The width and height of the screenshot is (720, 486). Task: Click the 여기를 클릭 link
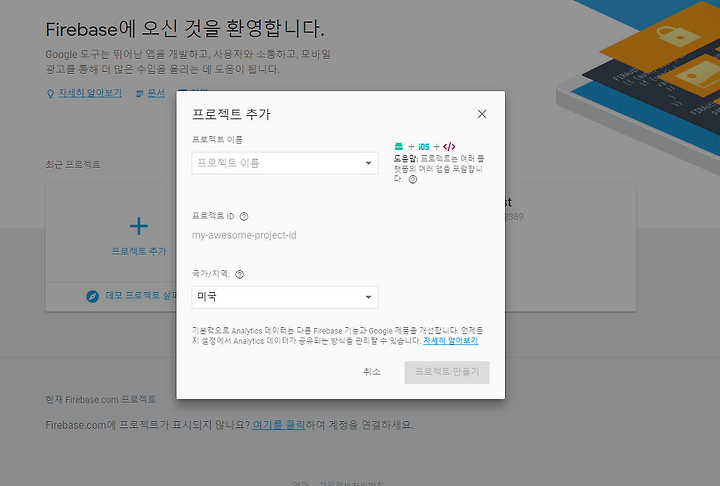click(279, 425)
